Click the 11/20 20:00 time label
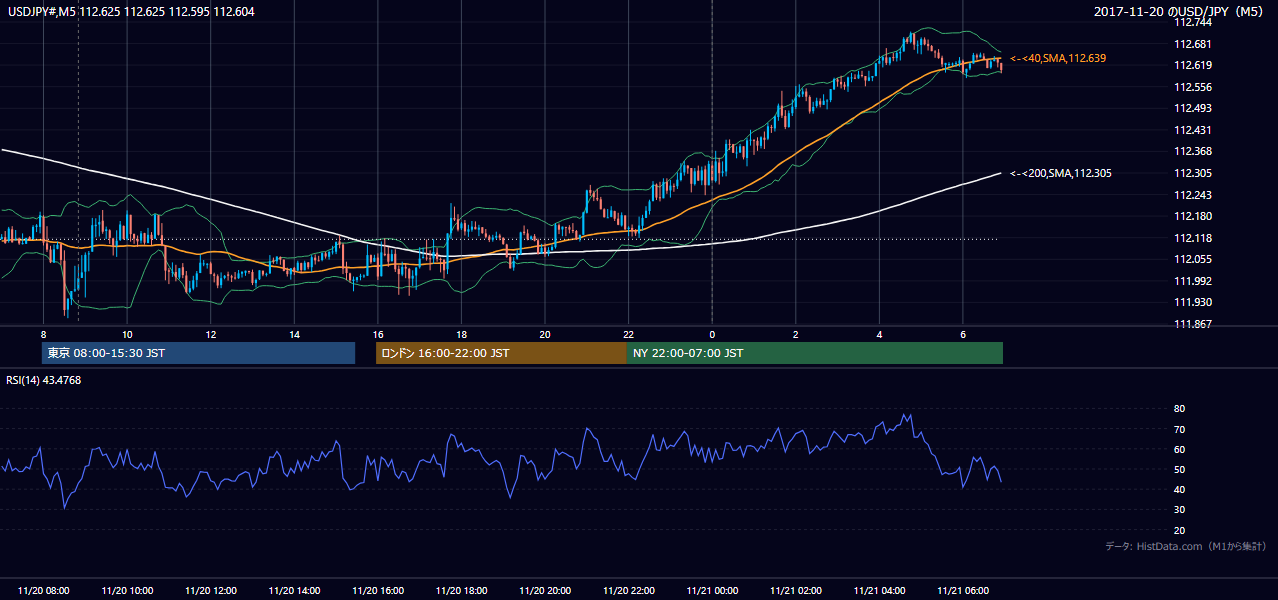1278x600 pixels. [x=545, y=591]
